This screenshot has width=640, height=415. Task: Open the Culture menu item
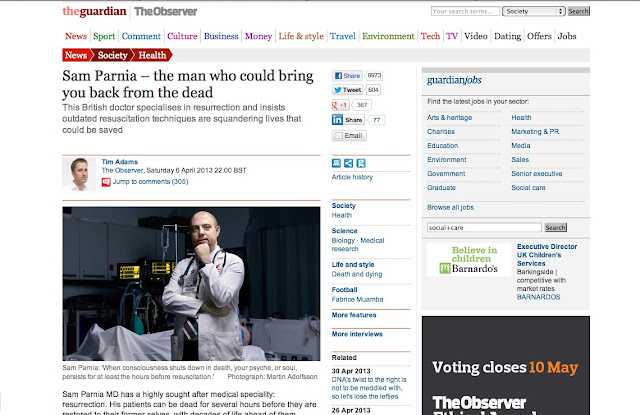182,36
